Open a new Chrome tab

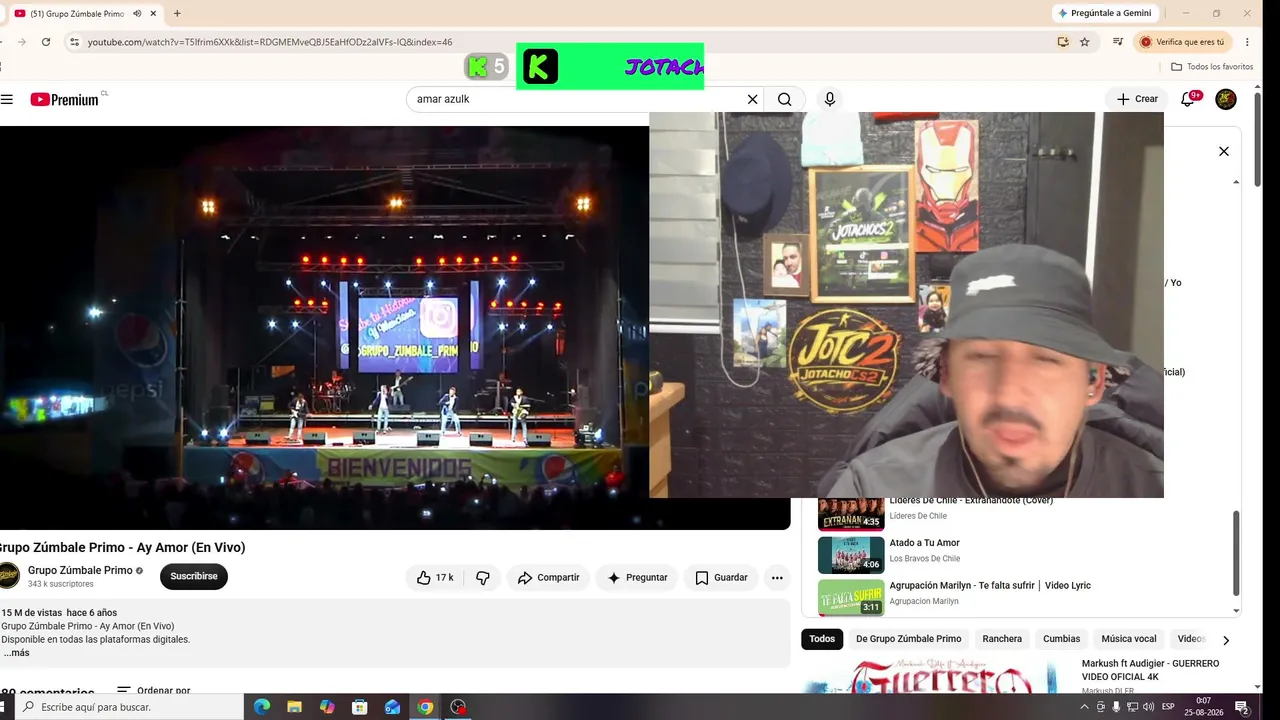click(x=177, y=13)
